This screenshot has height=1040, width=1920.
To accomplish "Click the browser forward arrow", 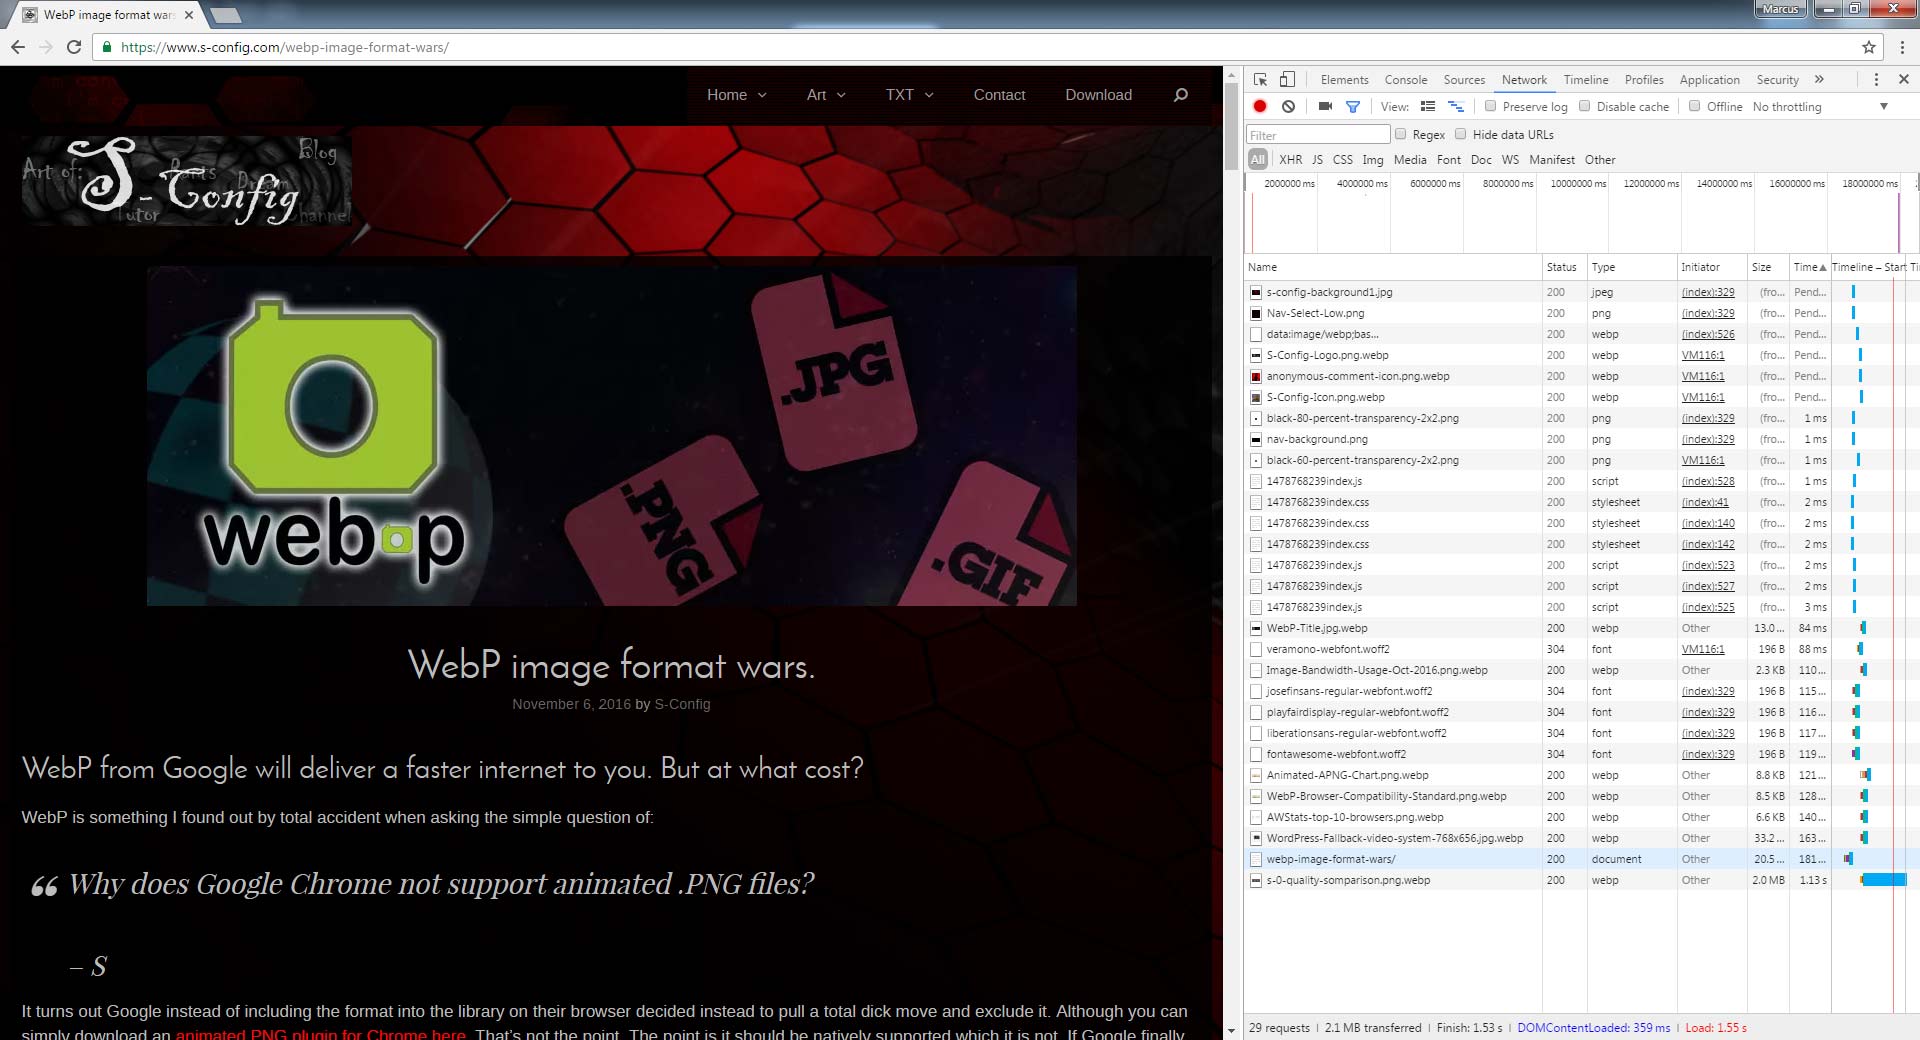I will tap(46, 47).
